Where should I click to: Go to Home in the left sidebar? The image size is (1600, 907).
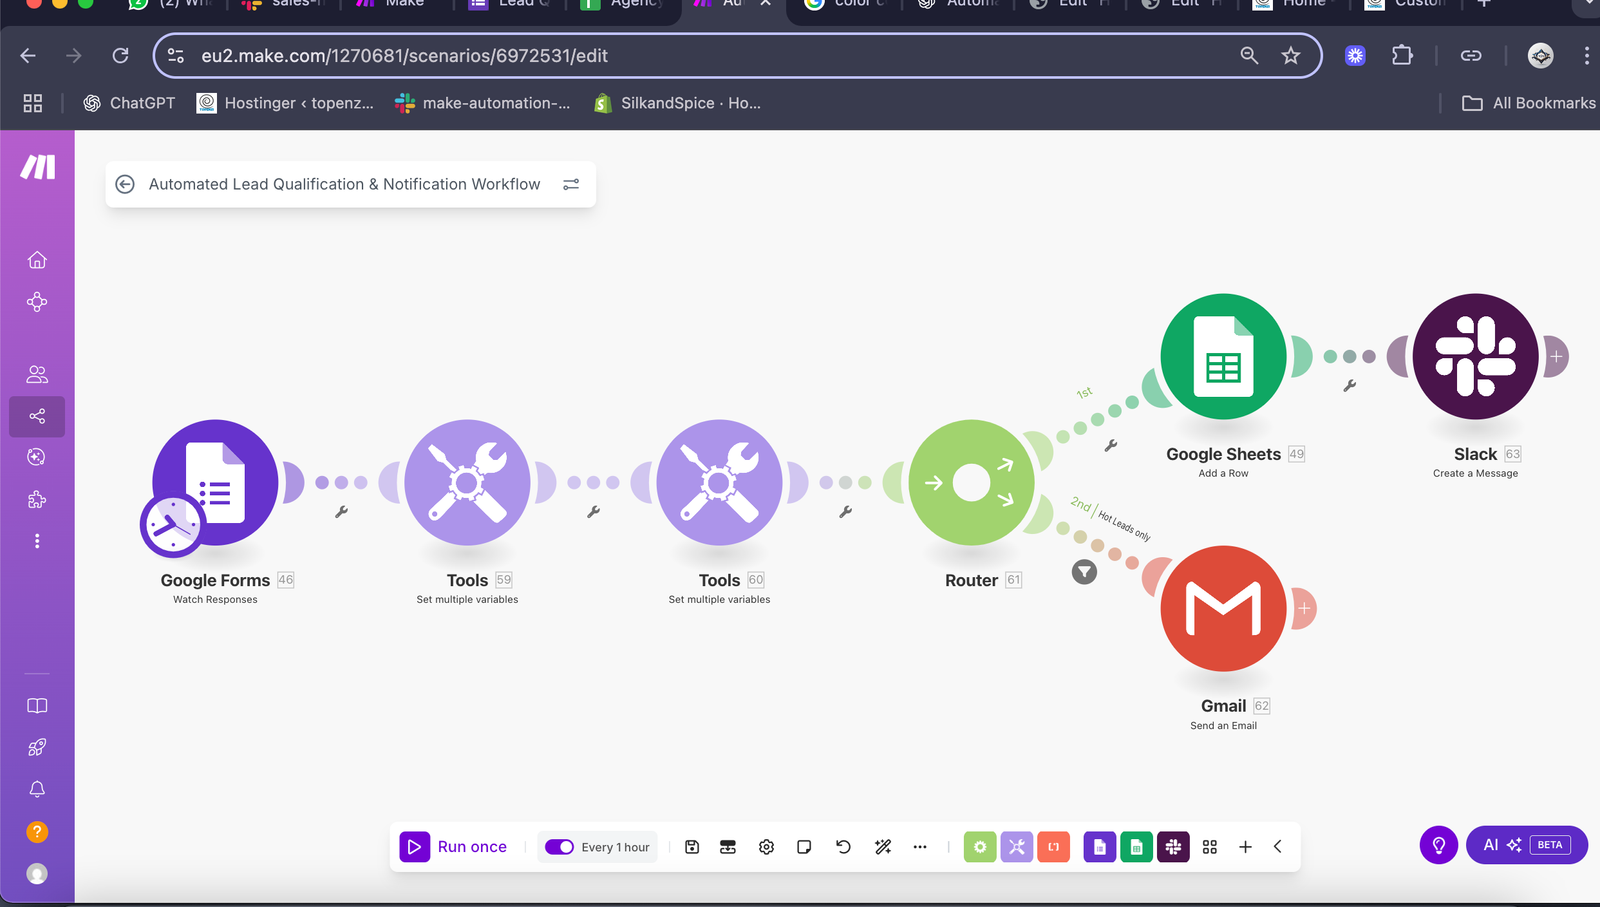tap(37, 260)
